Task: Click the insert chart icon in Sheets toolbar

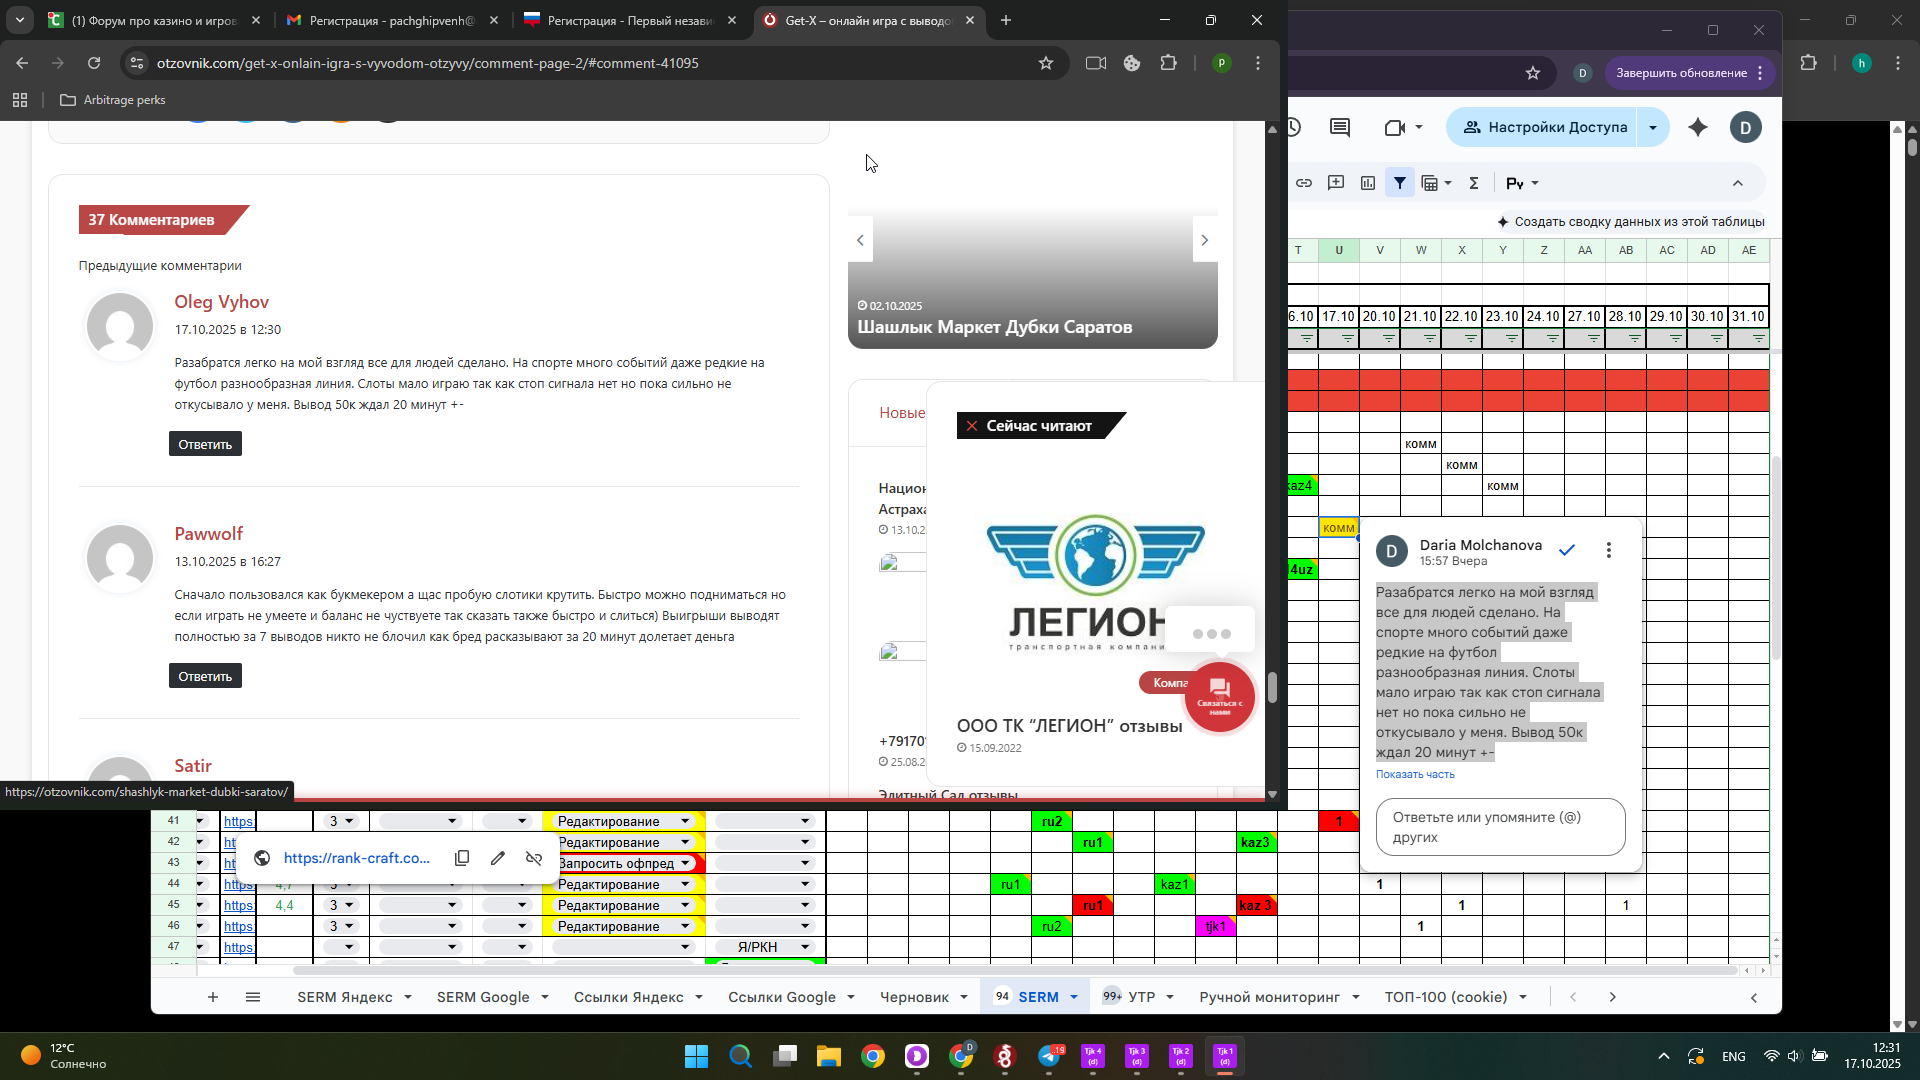Action: [x=1367, y=183]
